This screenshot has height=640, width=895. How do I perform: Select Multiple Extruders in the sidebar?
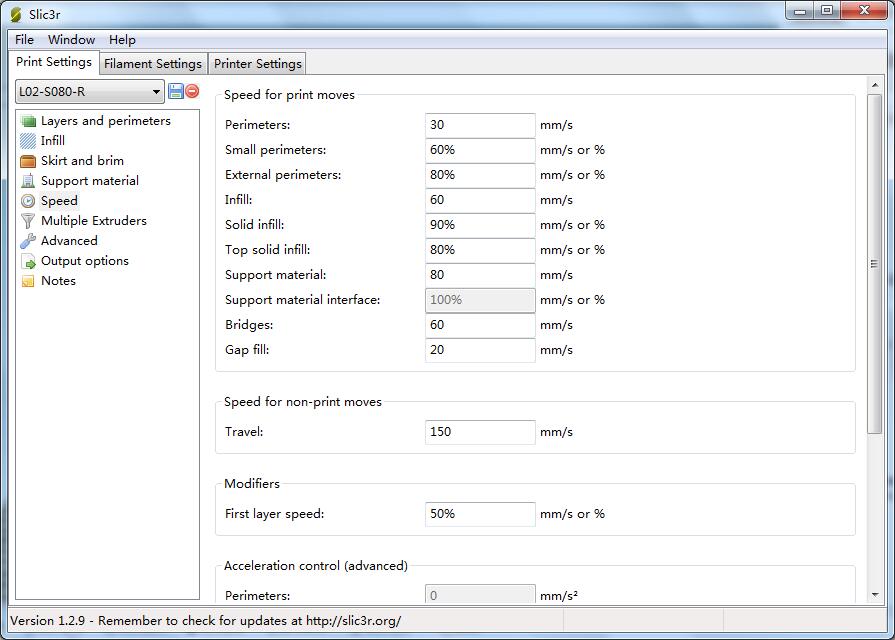point(93,221)
